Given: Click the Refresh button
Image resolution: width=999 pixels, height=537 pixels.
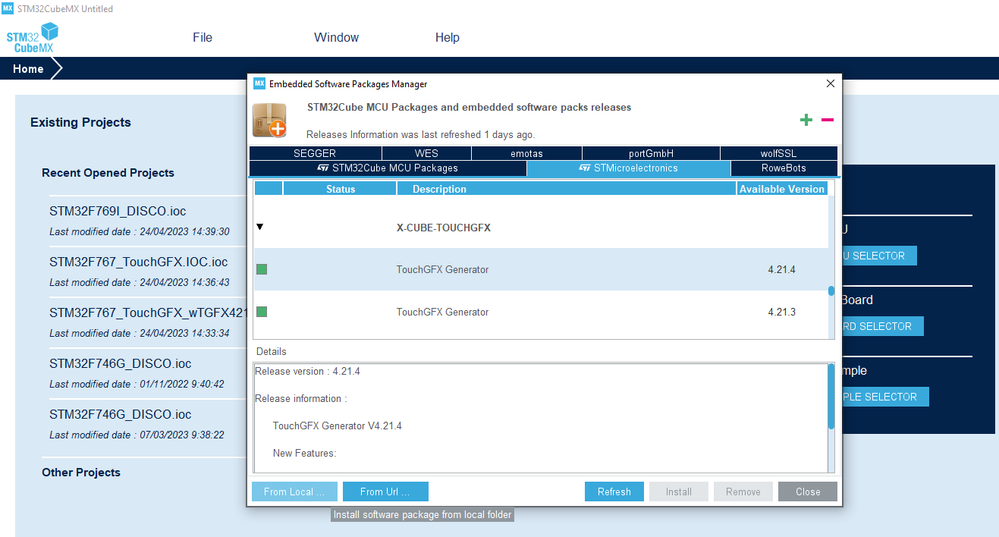Looking at the screenshot, I should pos(614,492).
